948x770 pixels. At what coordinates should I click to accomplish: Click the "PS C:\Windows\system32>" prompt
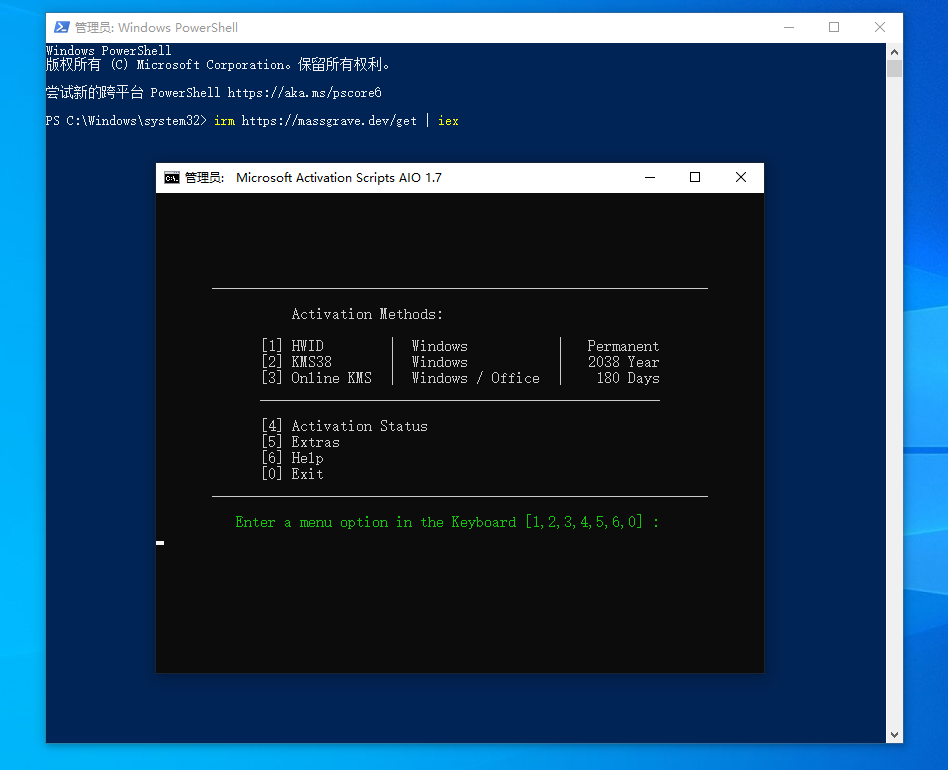click(x=126, y=121)
